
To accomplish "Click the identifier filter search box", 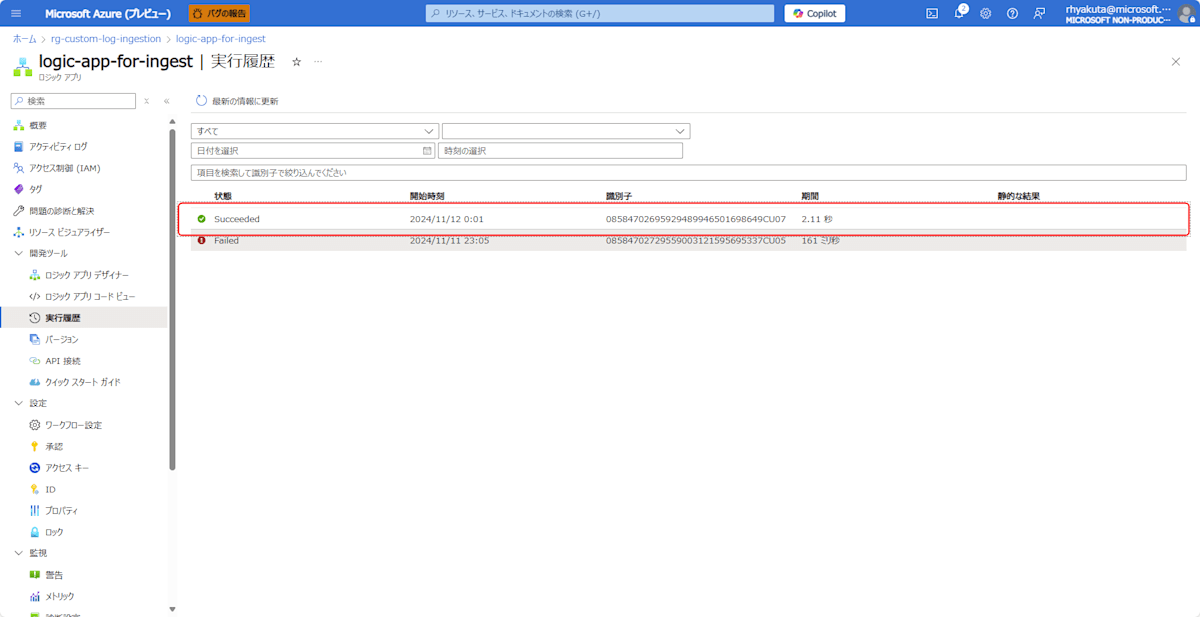I will (x=688, y=173).
